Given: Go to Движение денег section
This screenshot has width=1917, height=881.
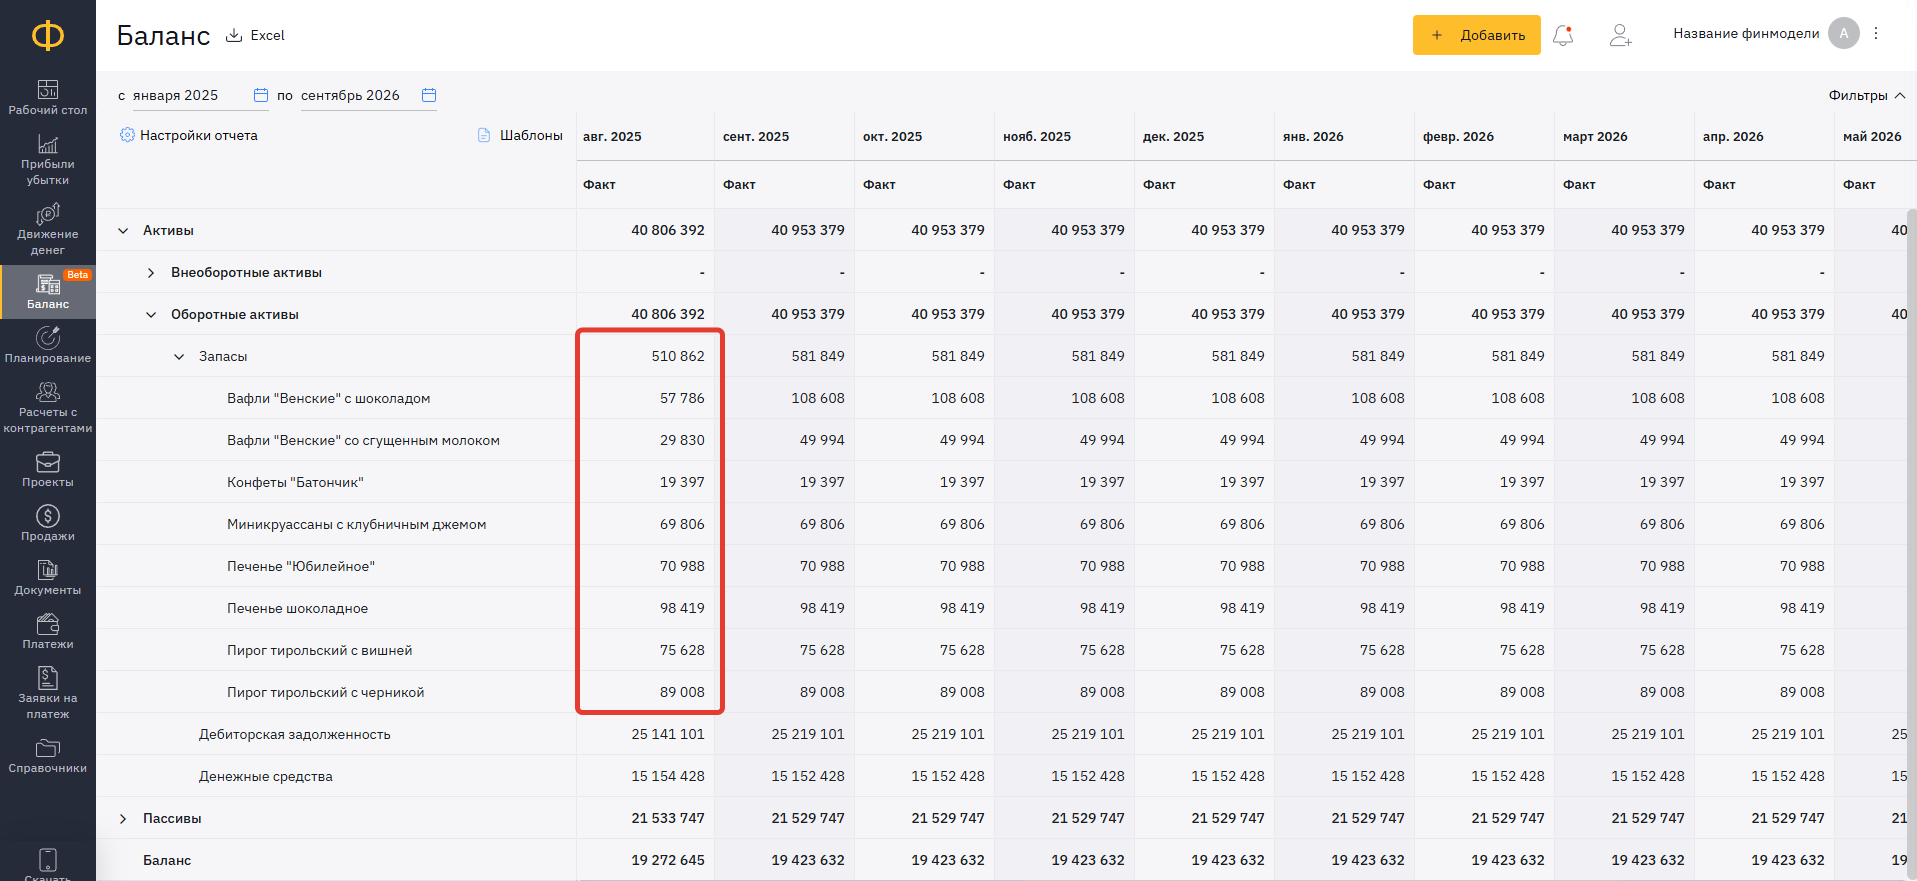Looking at the screenshot, I should [x=48, y=230].
